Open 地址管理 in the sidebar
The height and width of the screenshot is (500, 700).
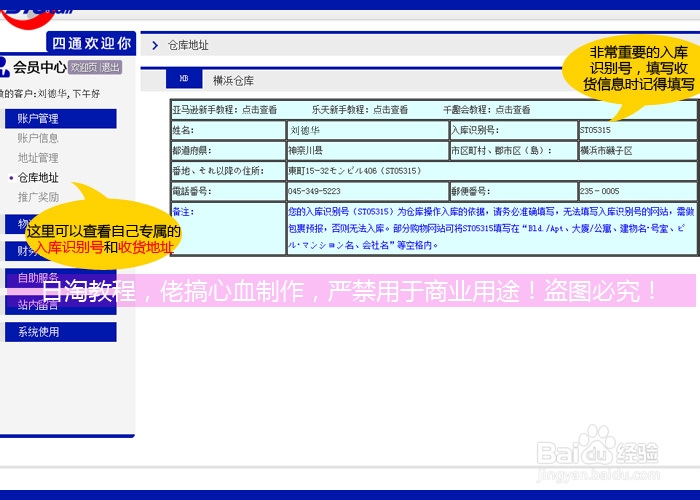click(38, 158)
